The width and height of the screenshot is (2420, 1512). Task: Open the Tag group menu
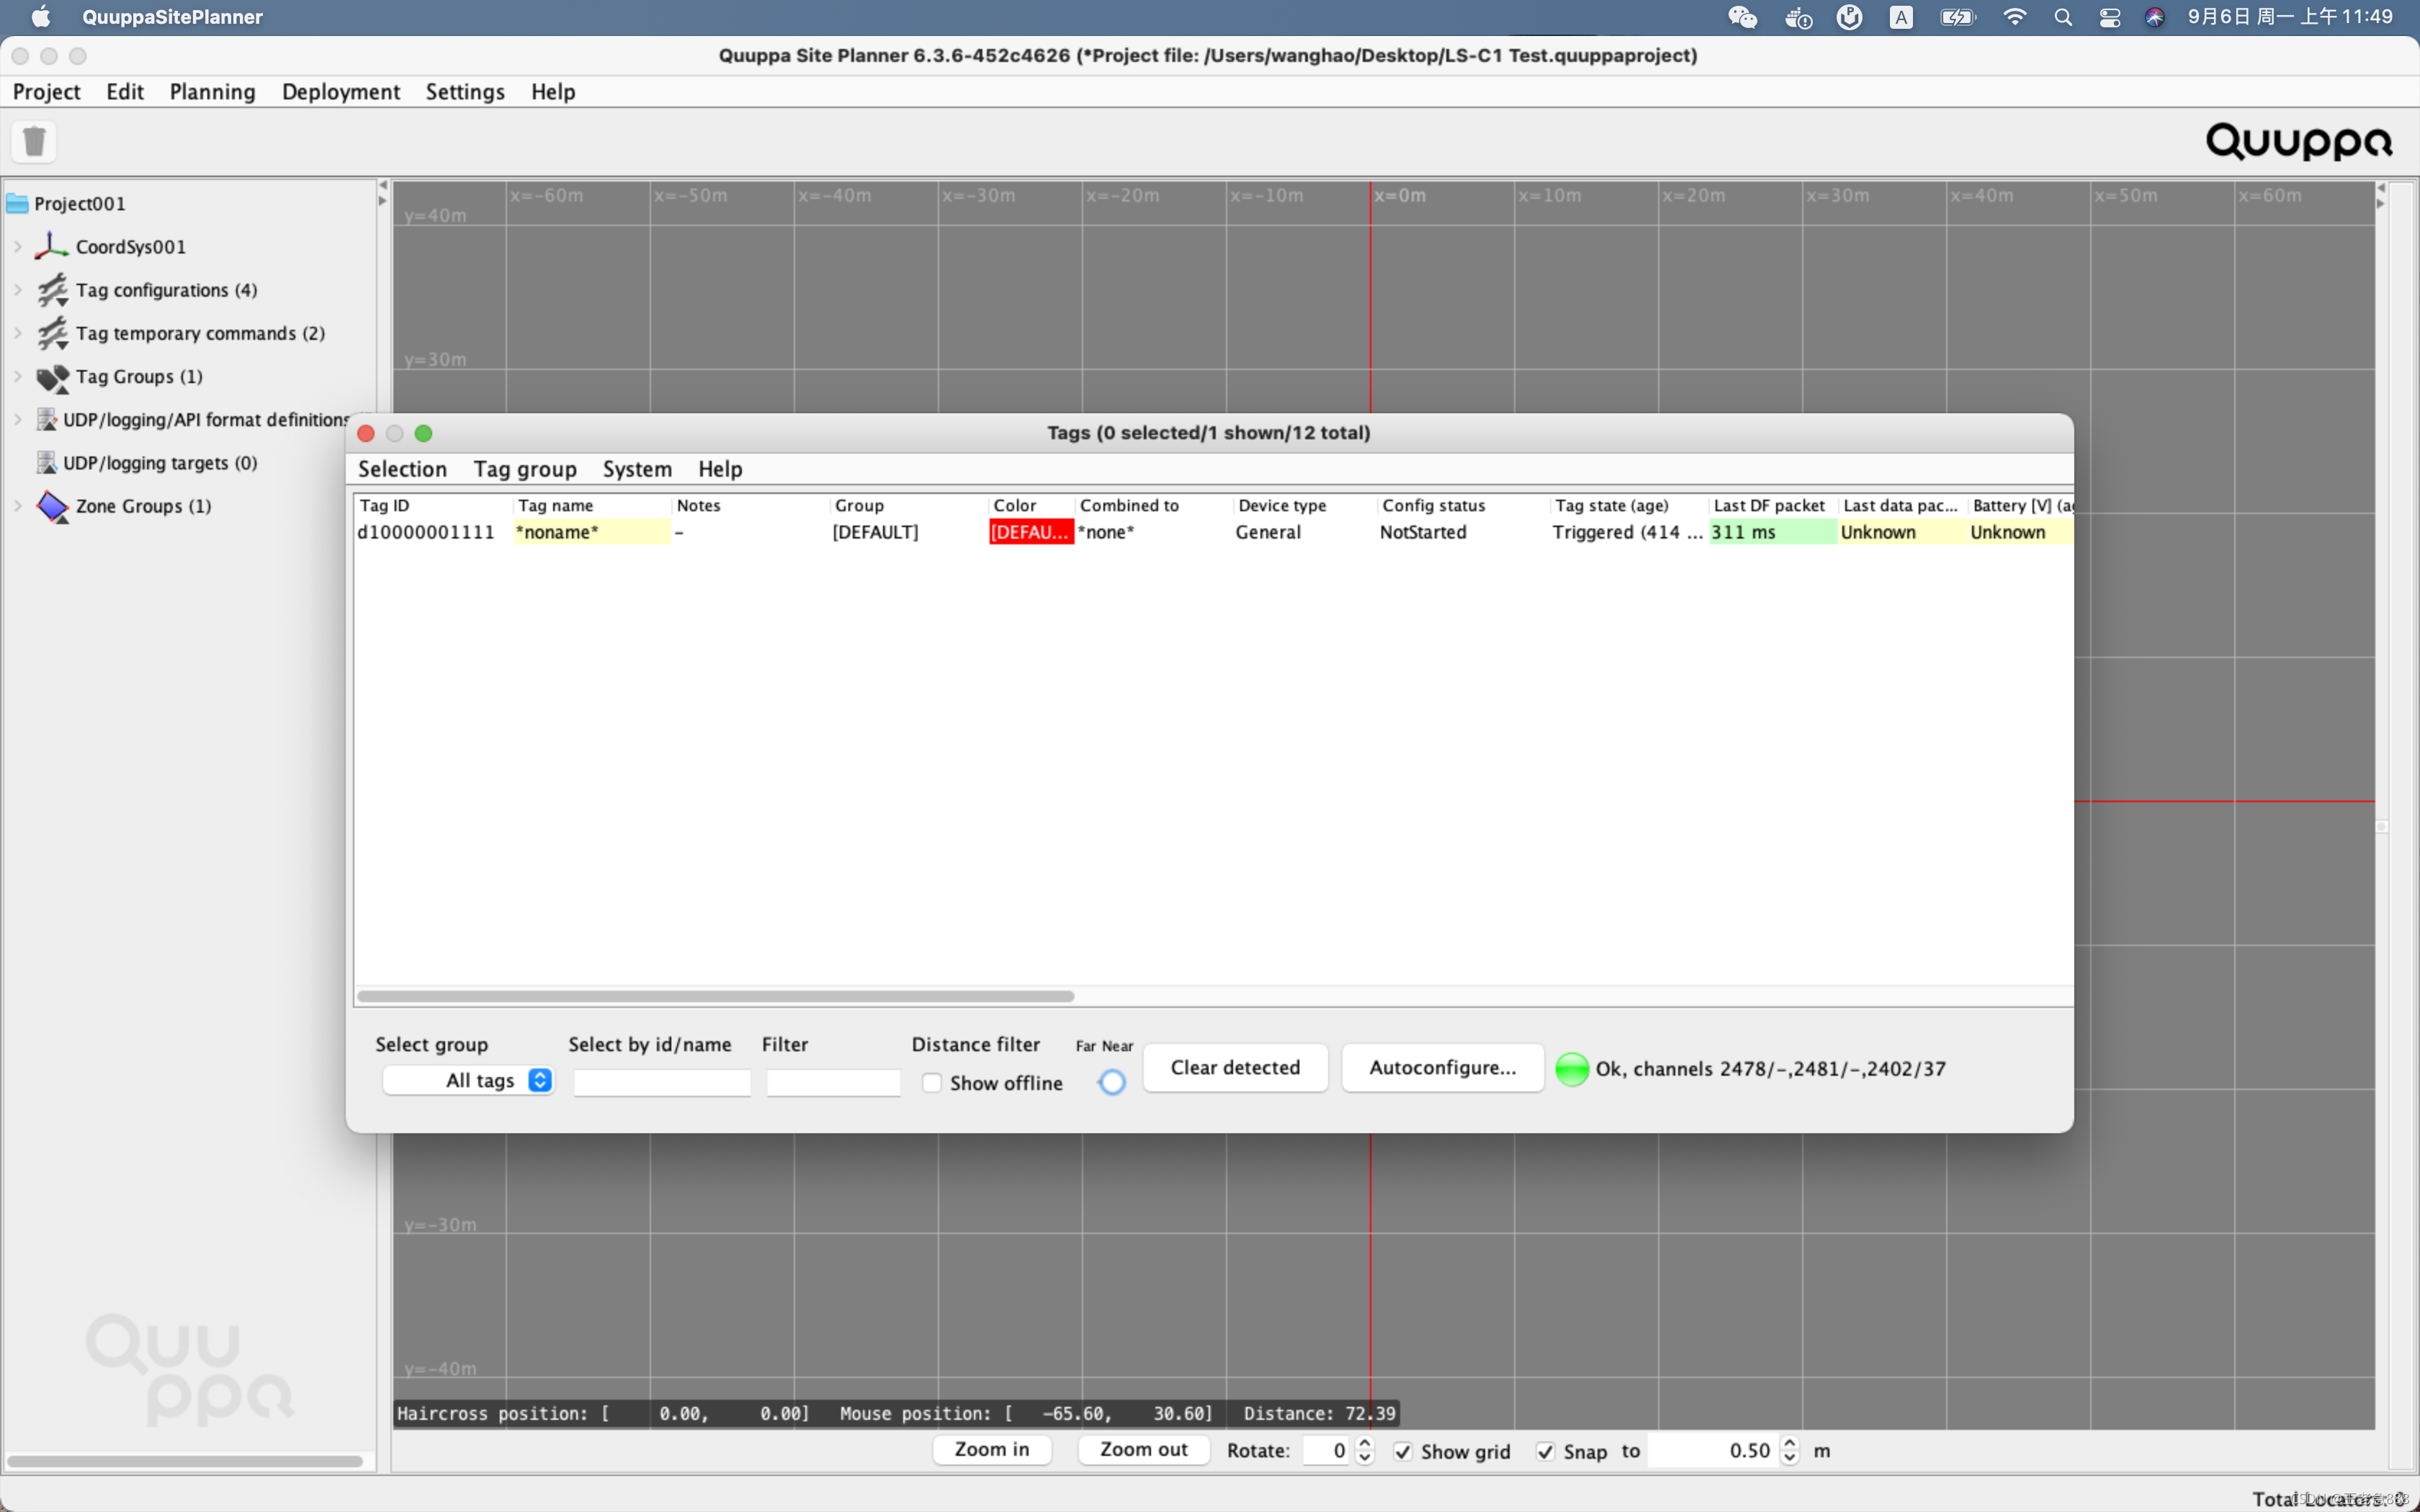click(x=525, y=469)
